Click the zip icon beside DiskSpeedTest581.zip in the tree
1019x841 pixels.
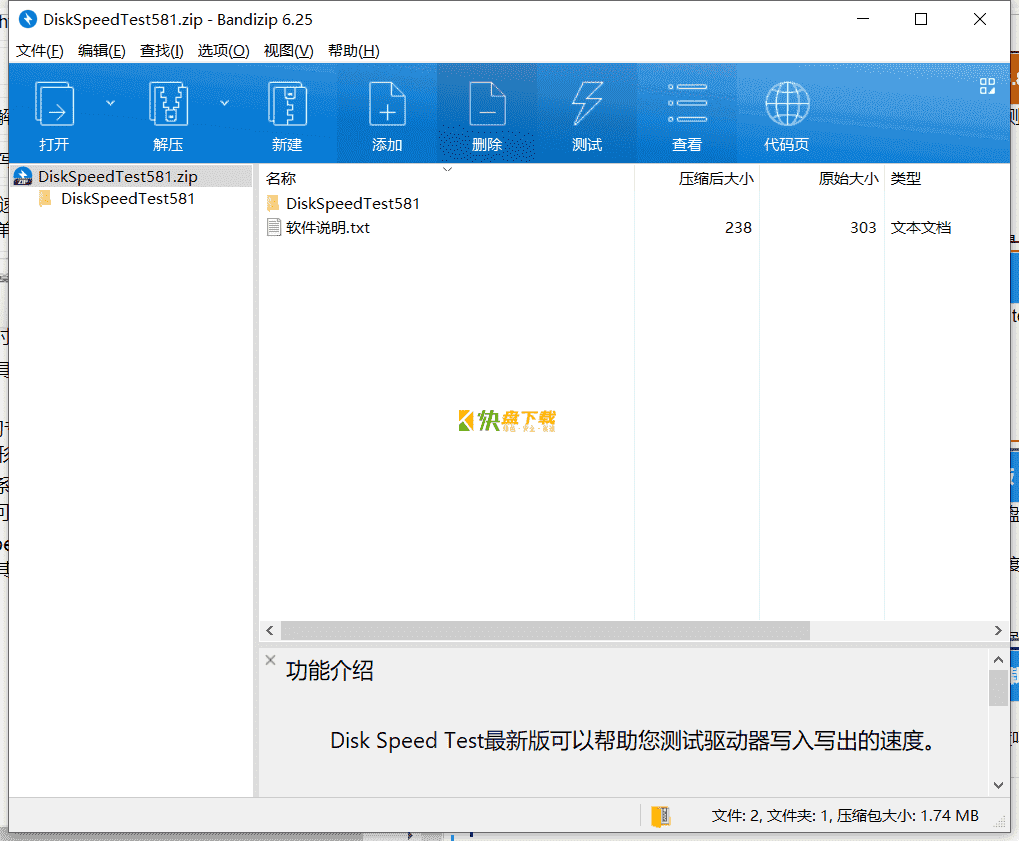coord(23,176)
